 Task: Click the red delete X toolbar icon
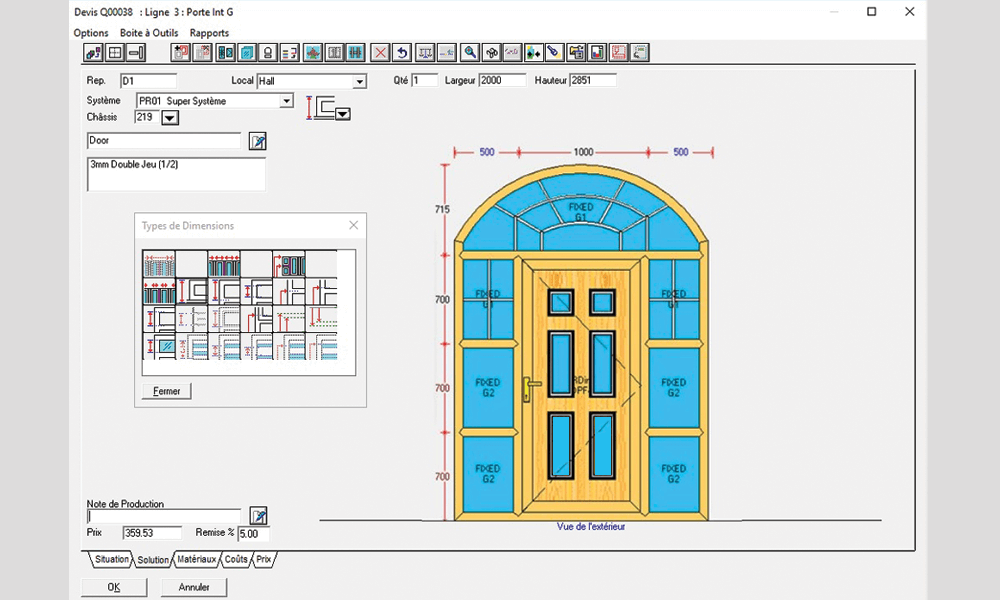[x=380, y=52]
